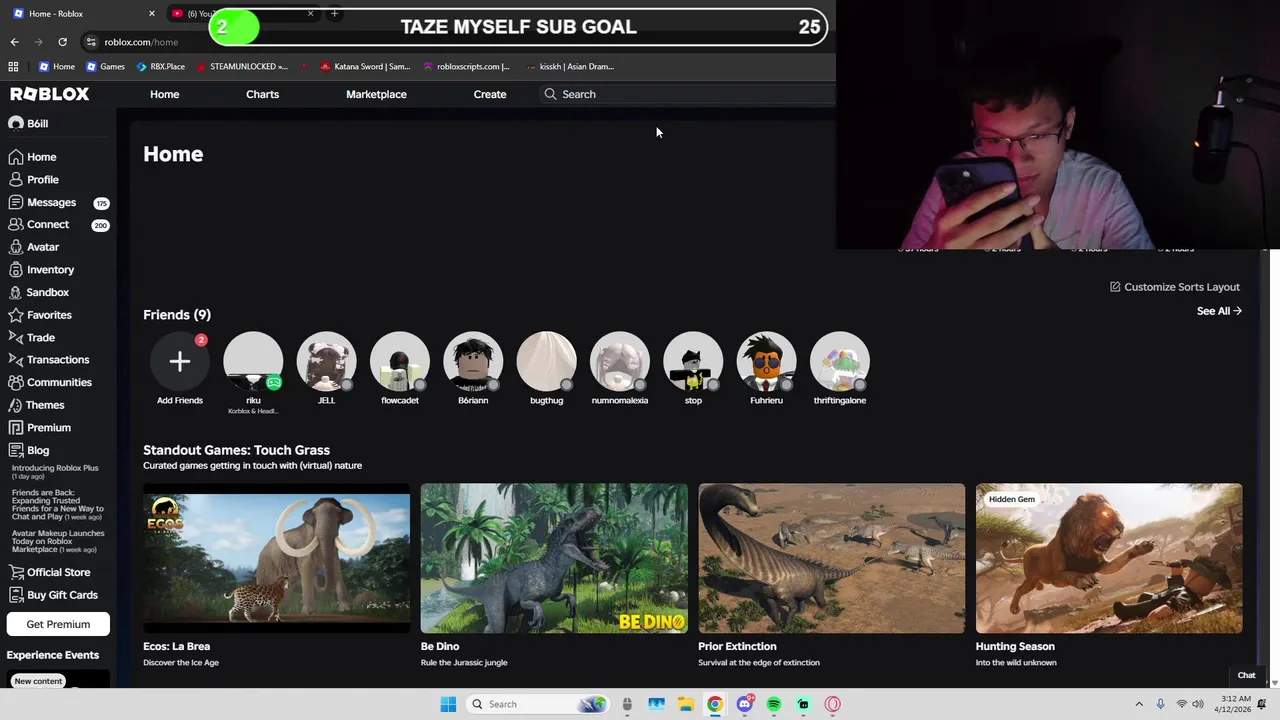
Task: Go back in the browser
Action: coord(14,42)
